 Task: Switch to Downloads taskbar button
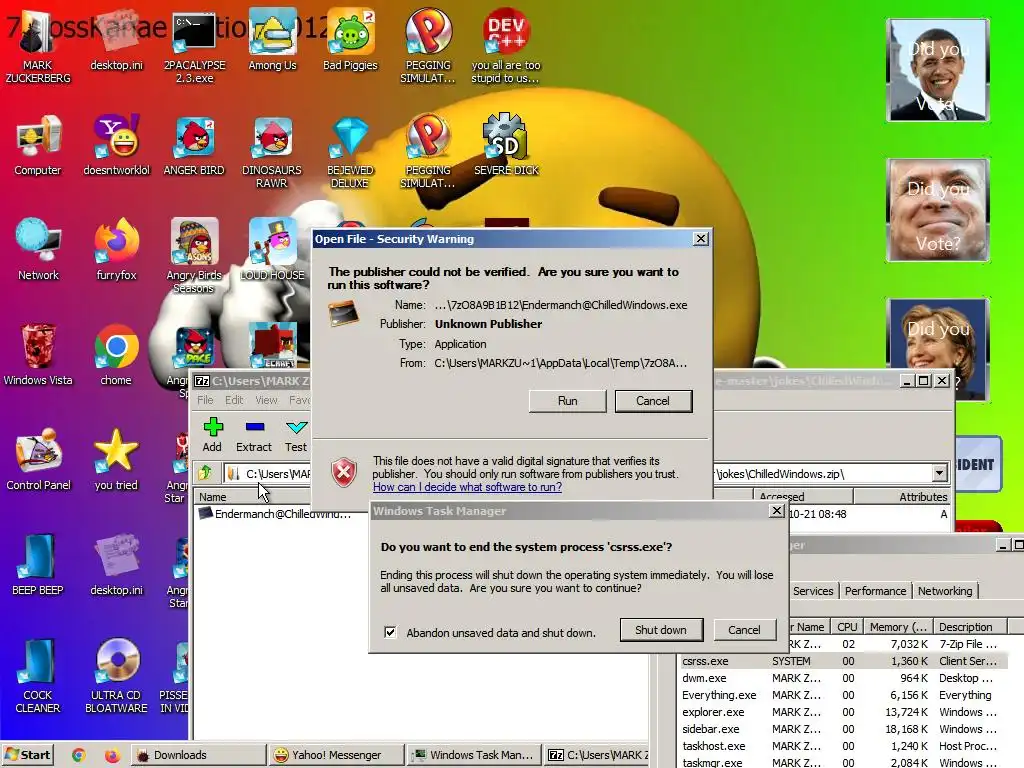tap(198, 755)
